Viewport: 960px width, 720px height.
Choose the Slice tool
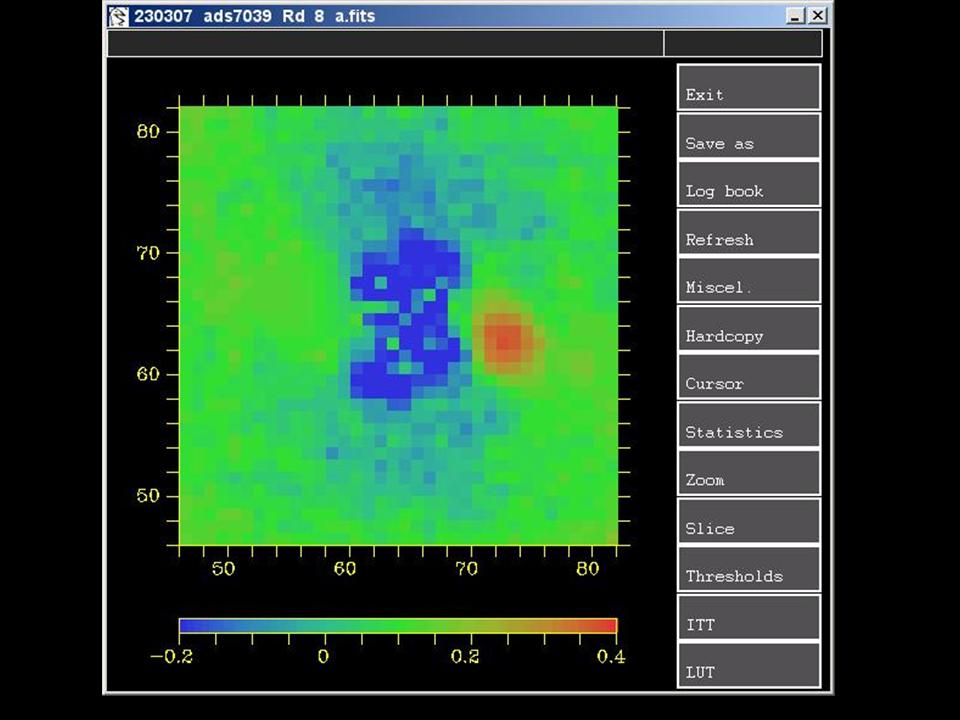click(x=748, y=522)
